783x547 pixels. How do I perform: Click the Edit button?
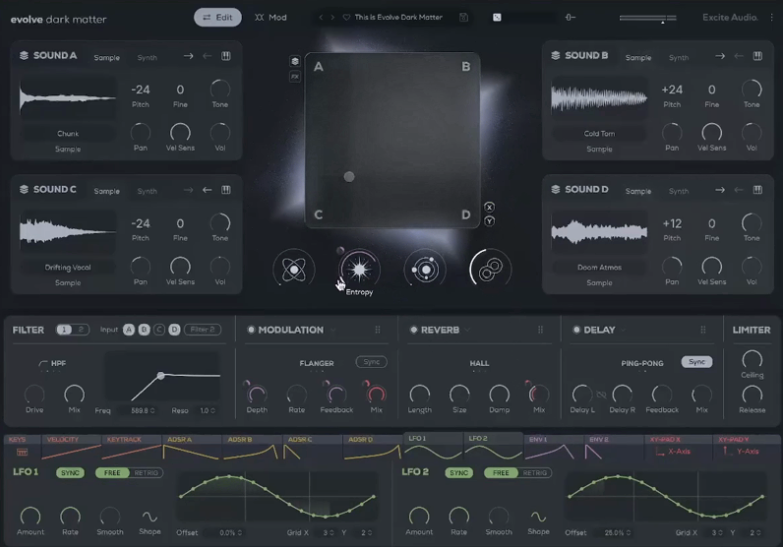point(218,17)
